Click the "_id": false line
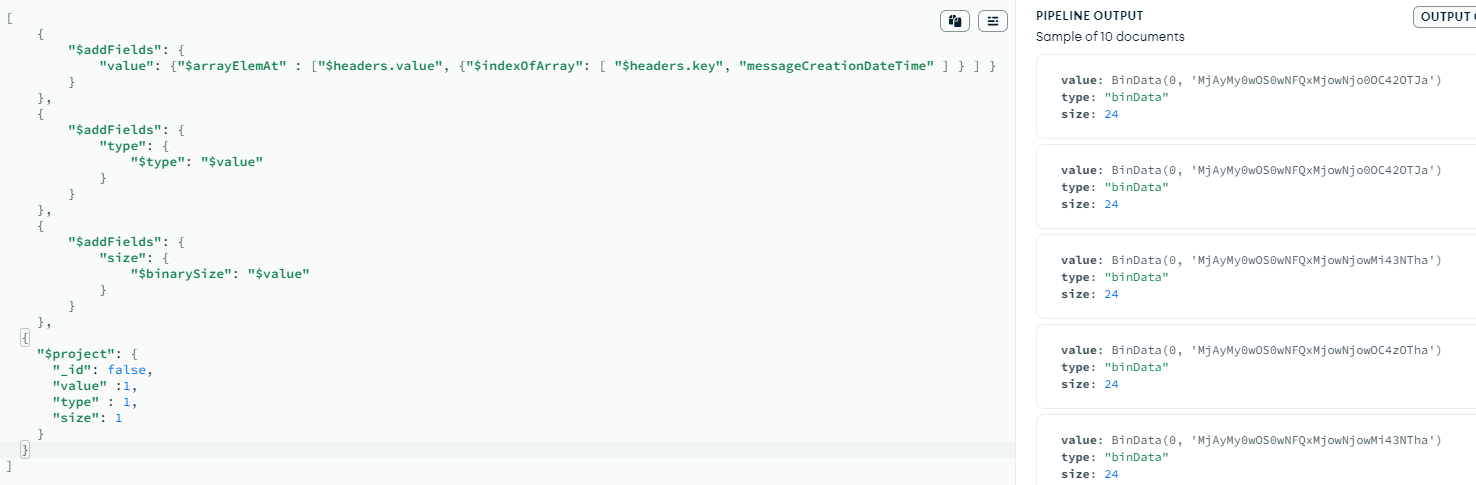This screenshot has width=1476, height=485. coord(103,370)
